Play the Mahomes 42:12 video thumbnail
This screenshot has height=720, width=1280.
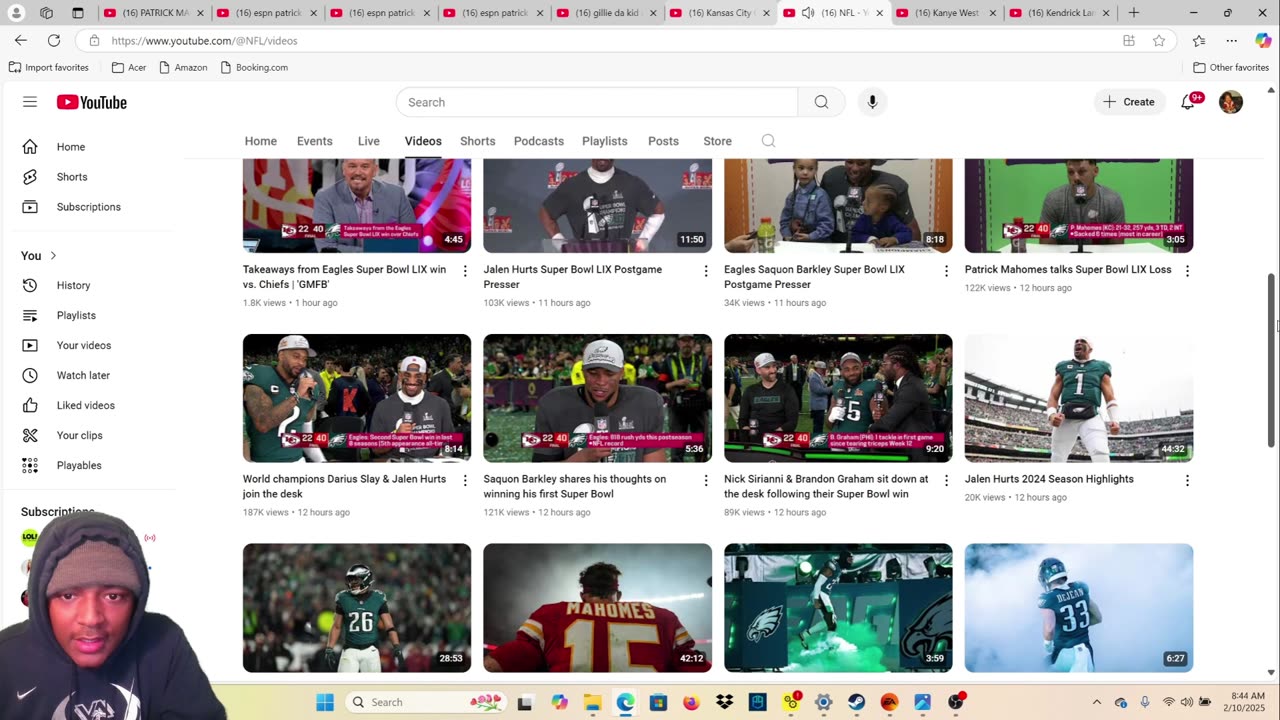[598, 608]
